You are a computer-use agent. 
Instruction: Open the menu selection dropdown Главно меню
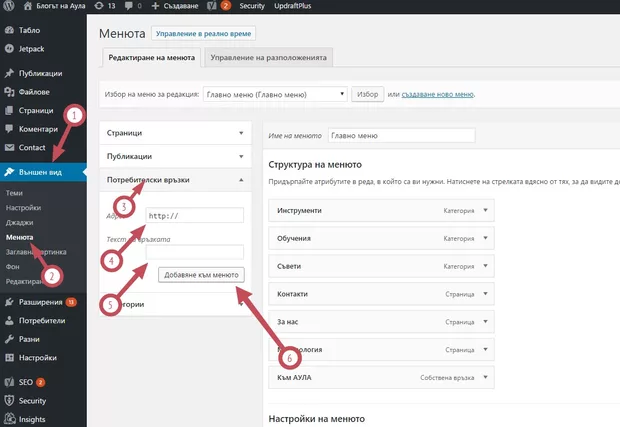pyautogui.click(x=273, y=94)
